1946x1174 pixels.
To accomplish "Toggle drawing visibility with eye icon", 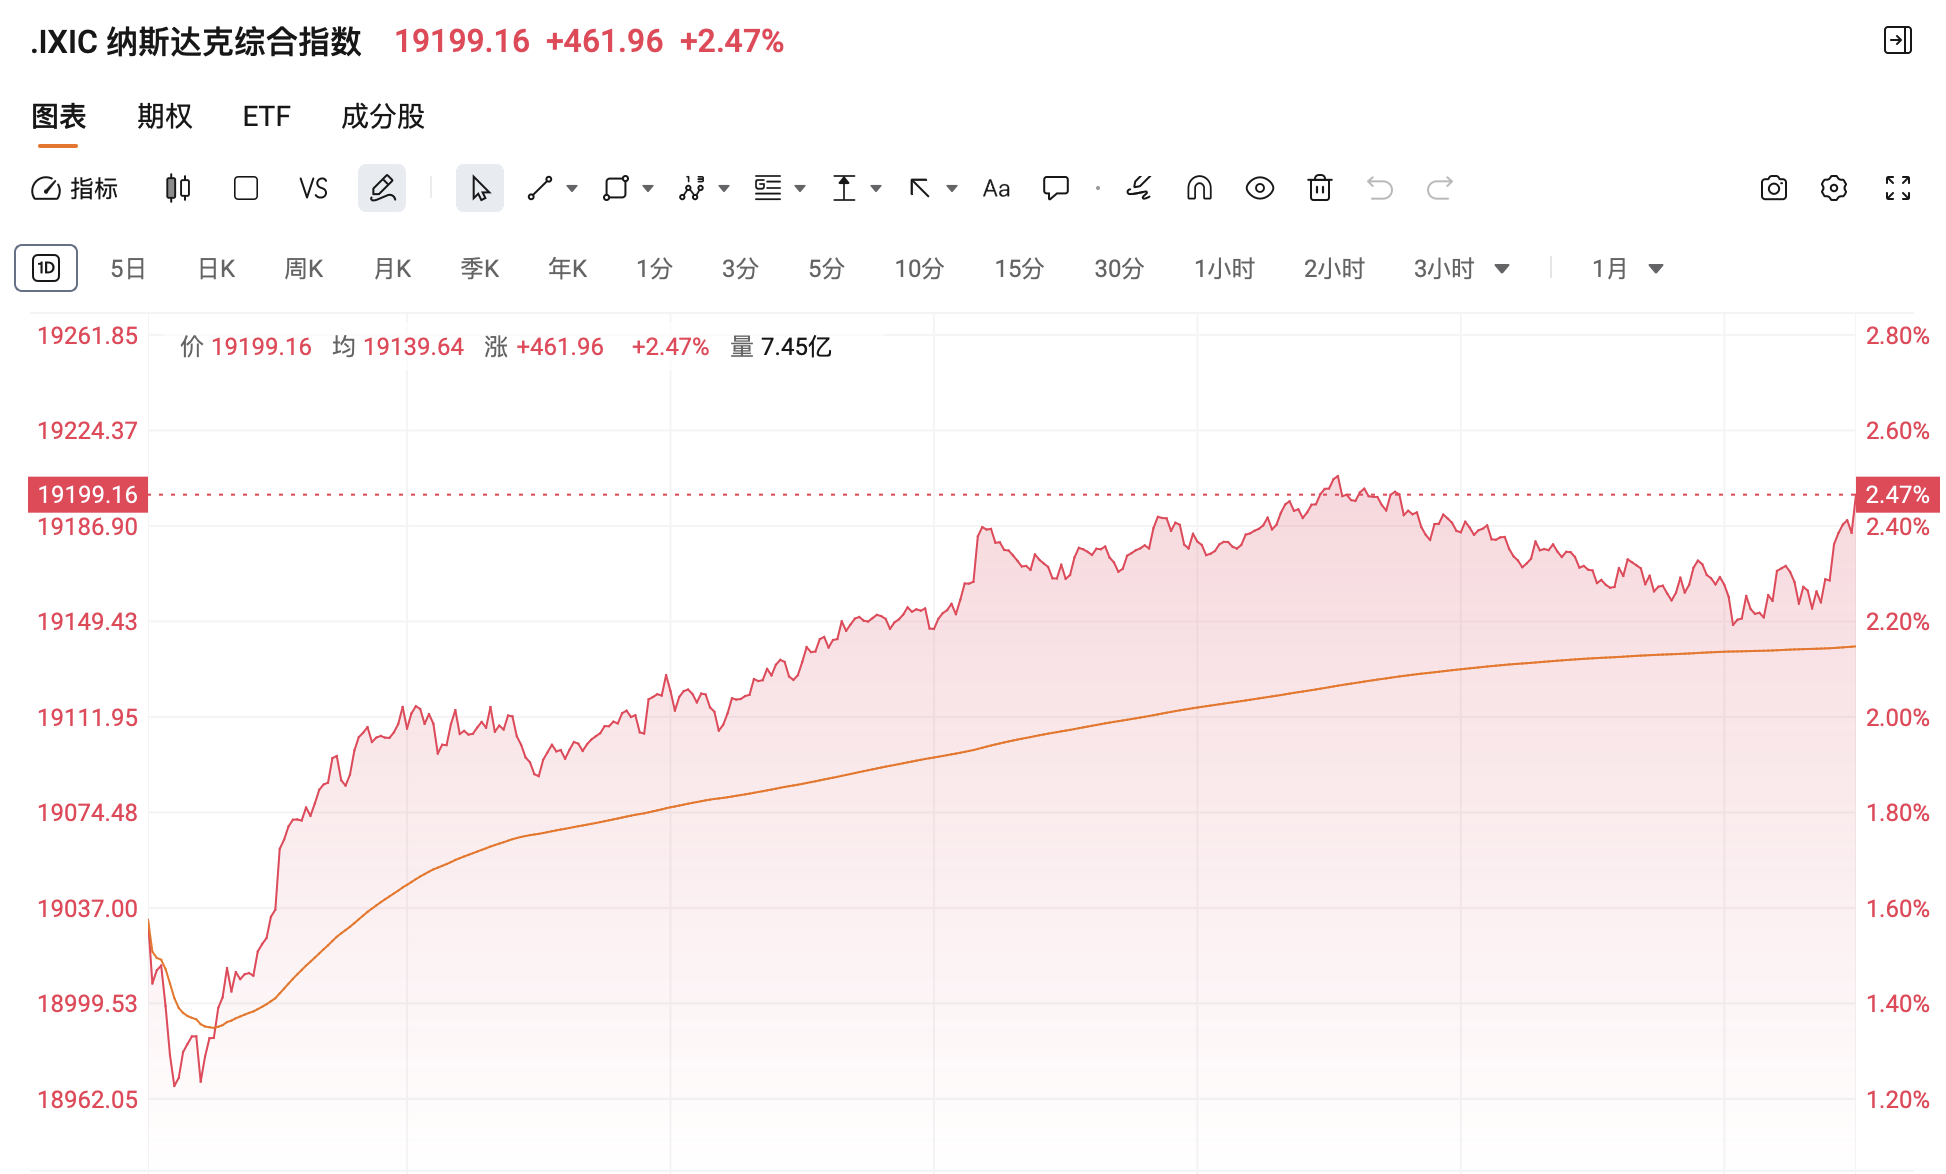I will coord(1260,188).
